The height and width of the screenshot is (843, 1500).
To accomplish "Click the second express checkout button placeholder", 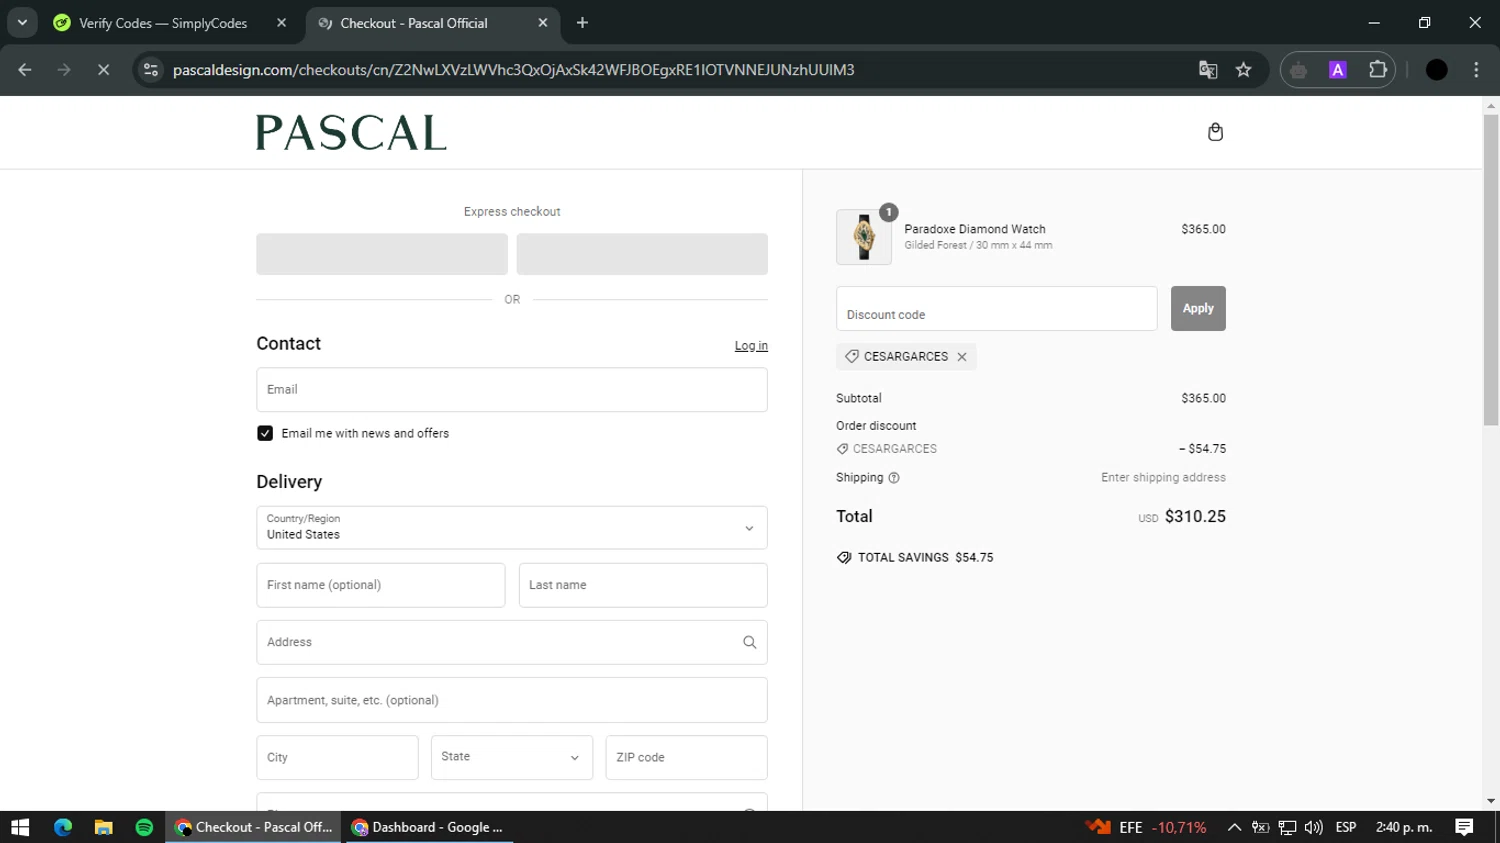I will [642, 254].
